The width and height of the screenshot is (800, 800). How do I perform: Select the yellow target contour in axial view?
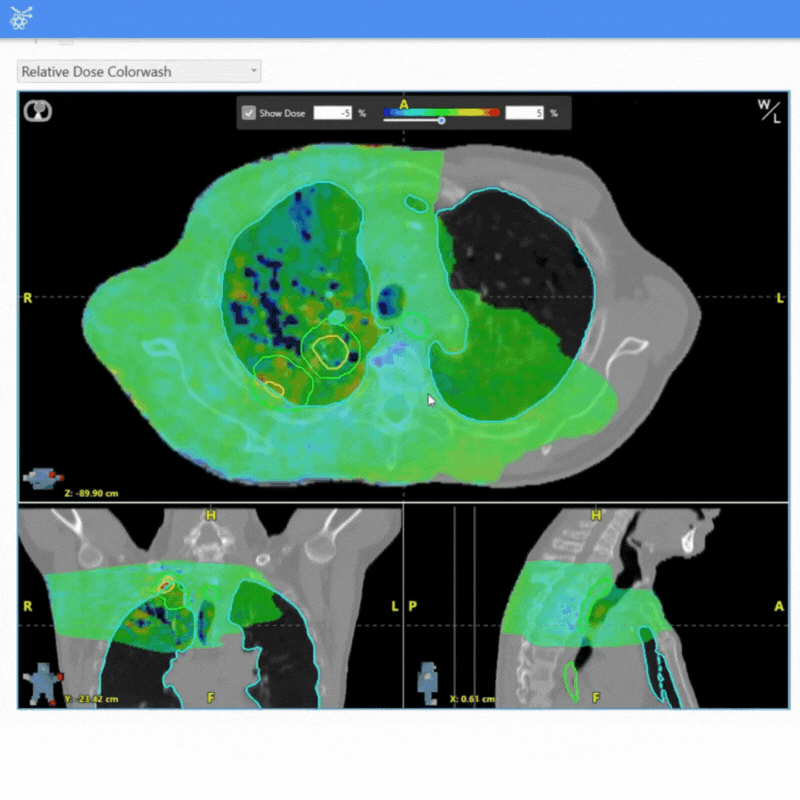331,350
